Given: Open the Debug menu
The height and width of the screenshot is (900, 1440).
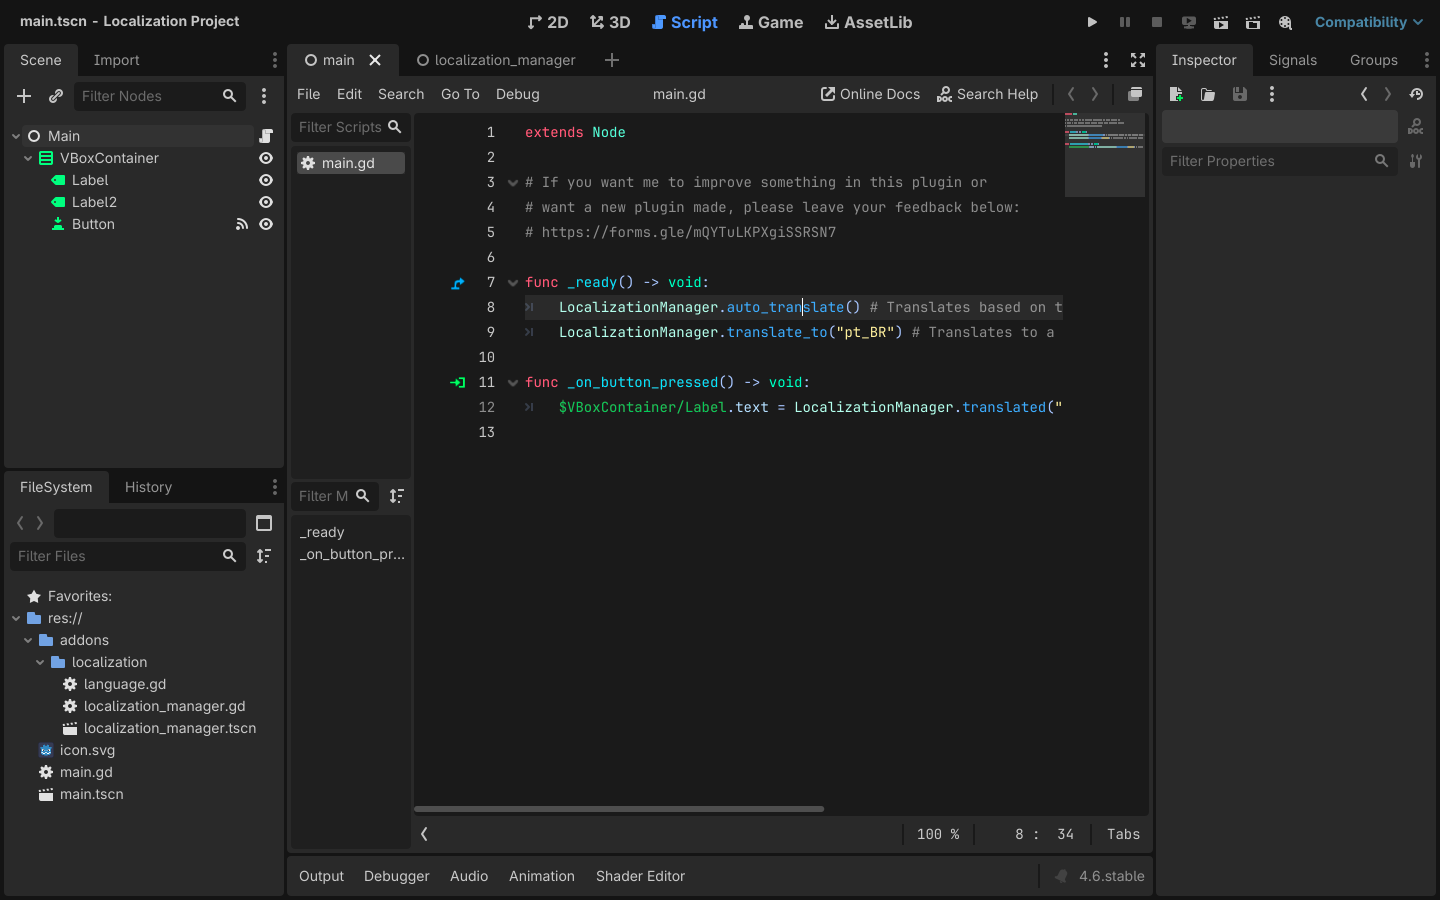Looking at the screenshot, I should click(517, 94).
